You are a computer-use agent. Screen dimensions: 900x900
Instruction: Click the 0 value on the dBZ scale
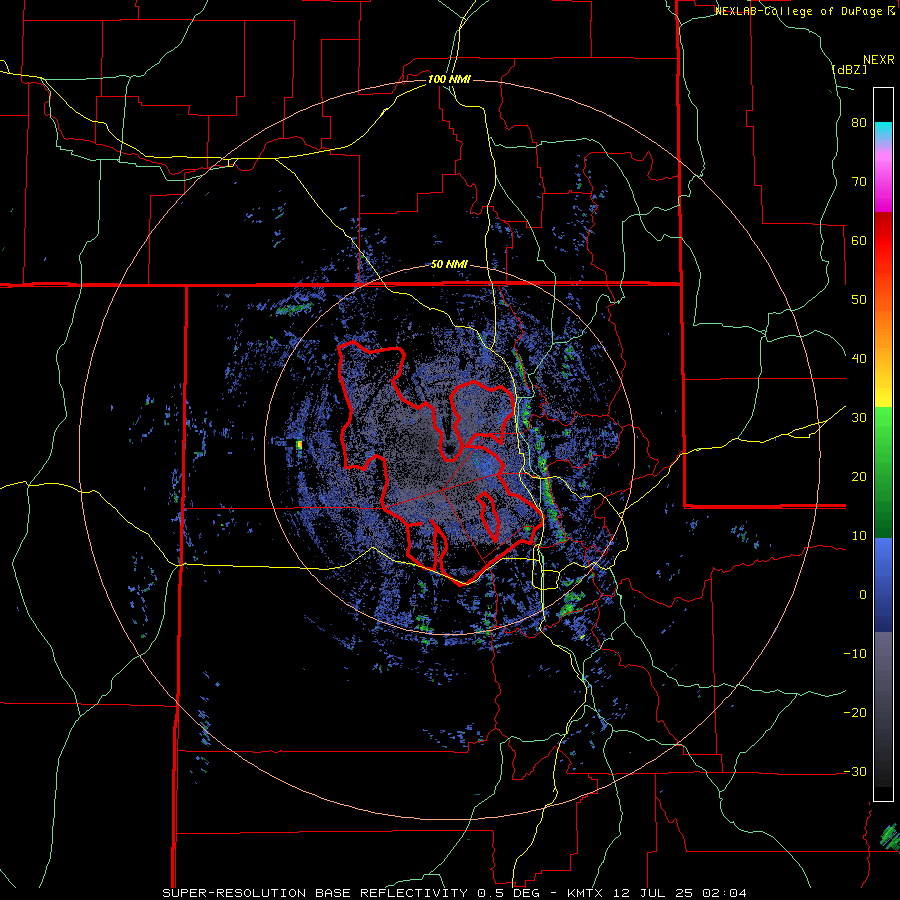(863, 595)
